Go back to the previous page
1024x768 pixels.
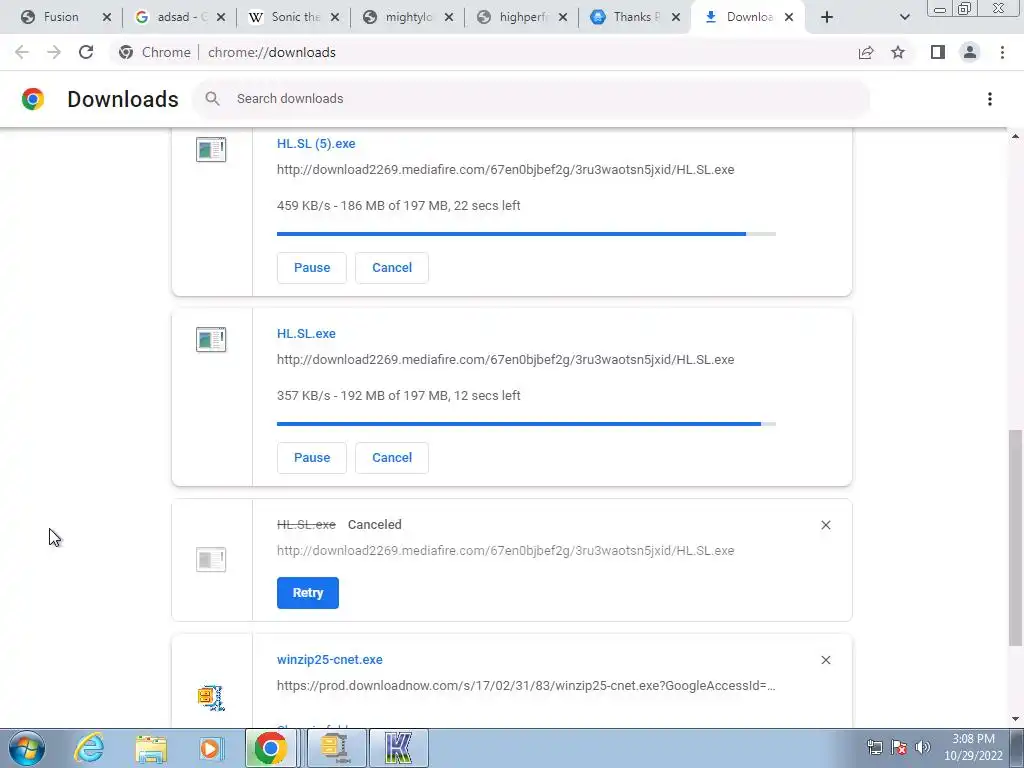click(x=22, y=52)
